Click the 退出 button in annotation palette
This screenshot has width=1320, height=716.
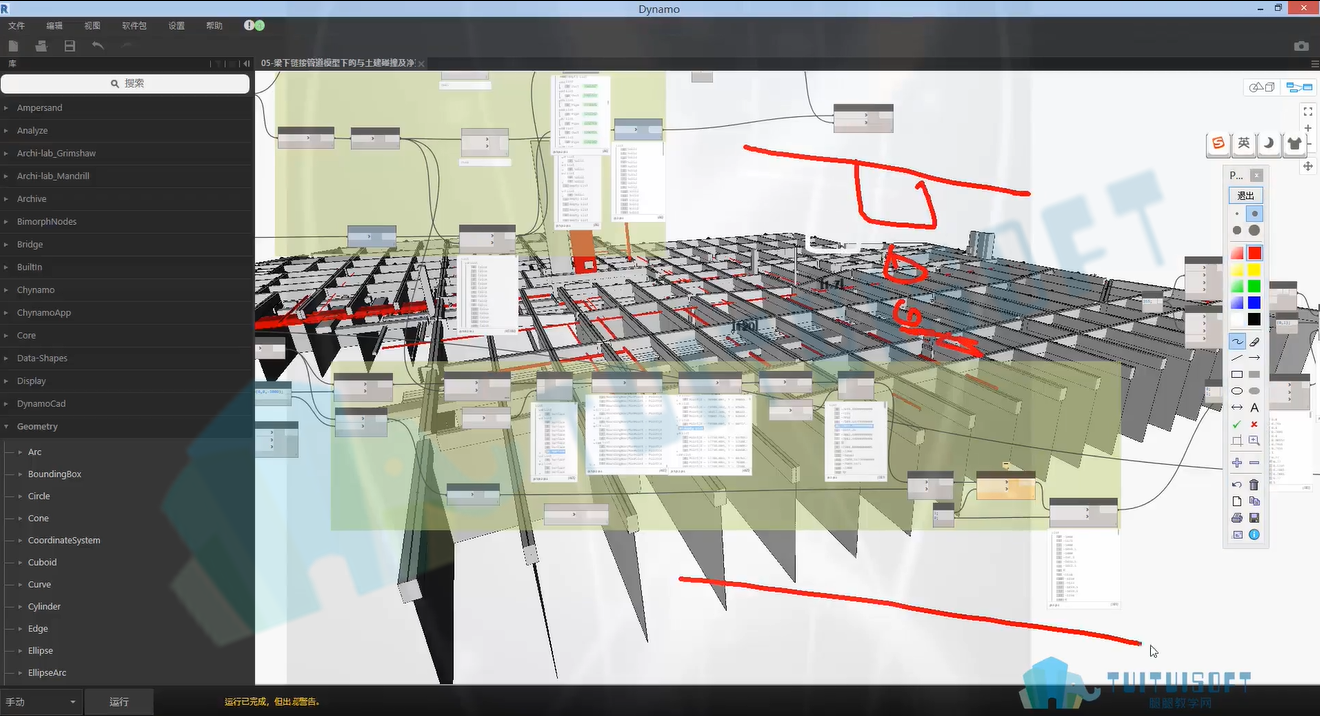click(x=1245, y=196)
